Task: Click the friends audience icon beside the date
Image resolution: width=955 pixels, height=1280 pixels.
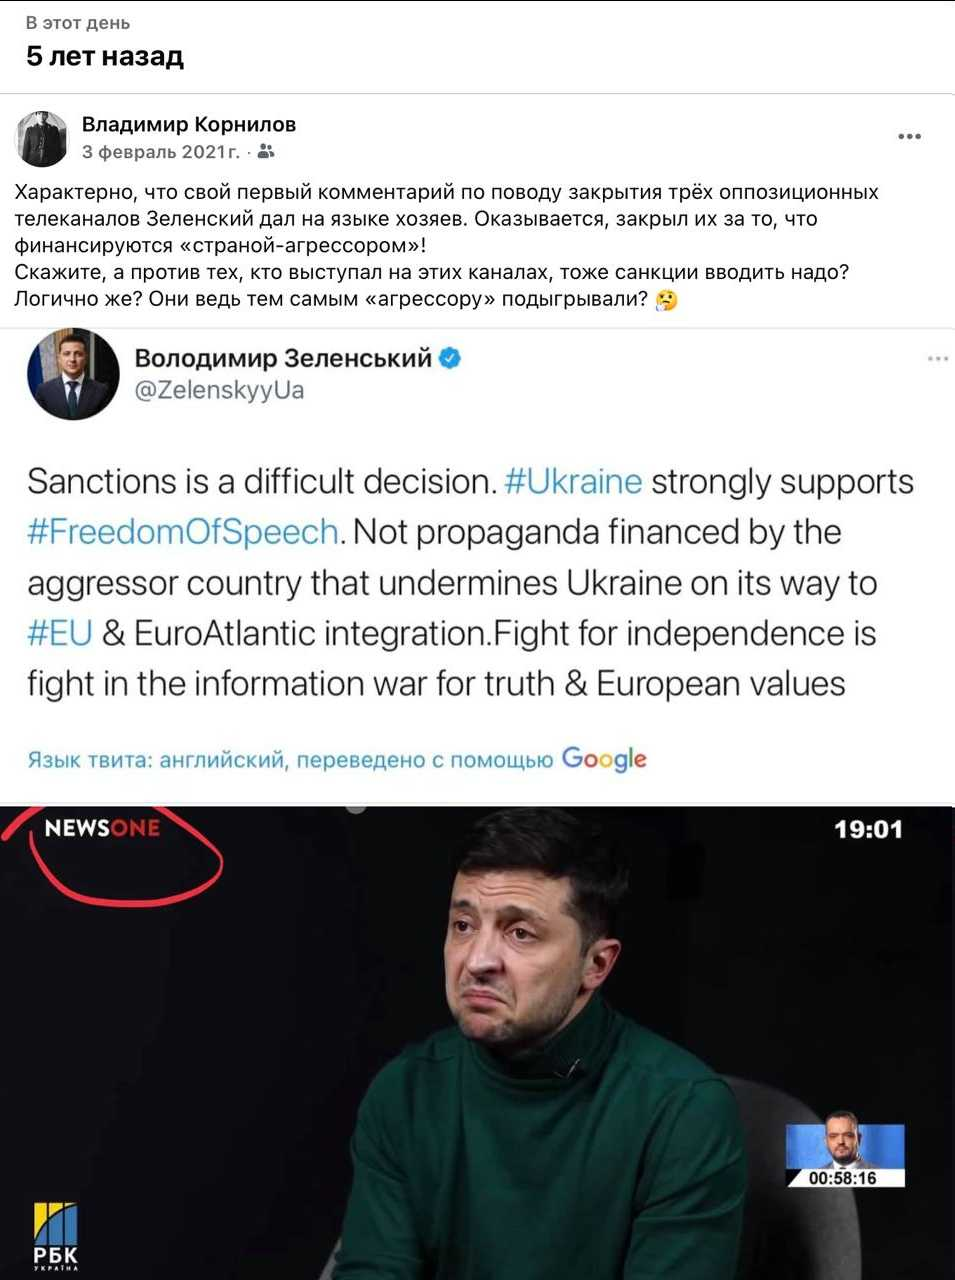Action: pyautogui.click(x=265, y=152)
